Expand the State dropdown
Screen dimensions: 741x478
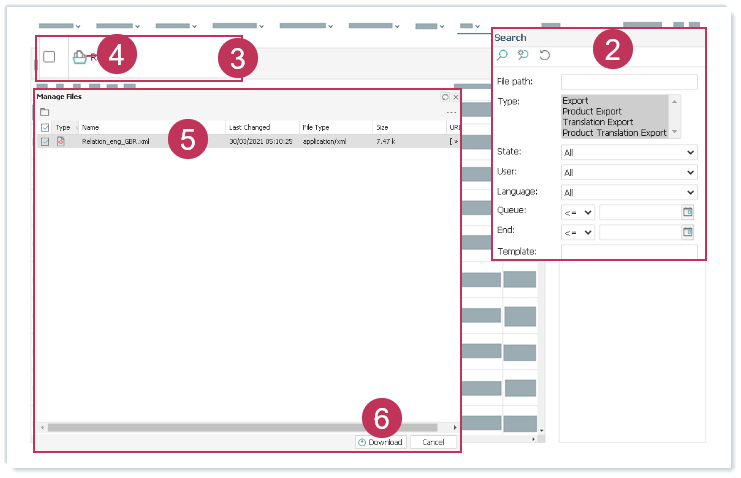coord(628,152)
